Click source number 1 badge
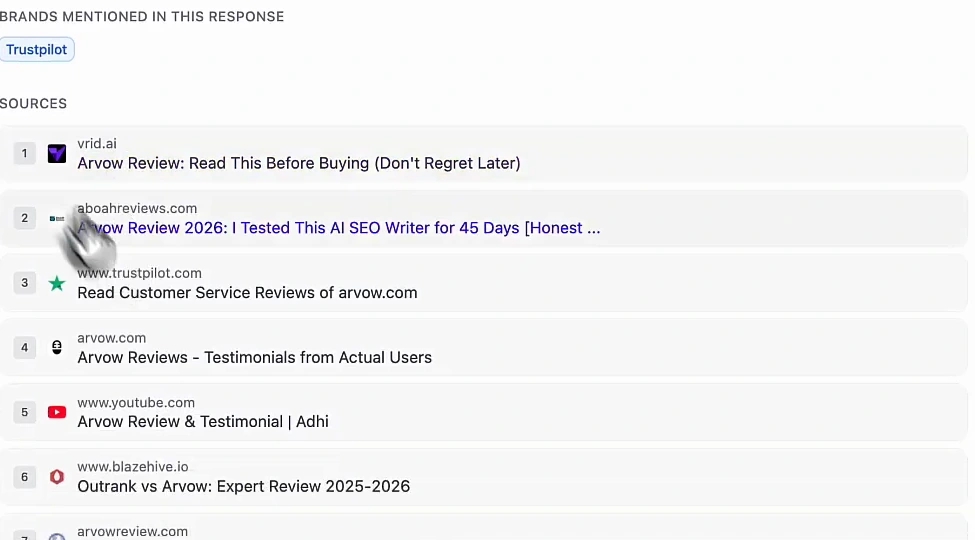Viewport: 975px width, 540px height. click(24, 154)
